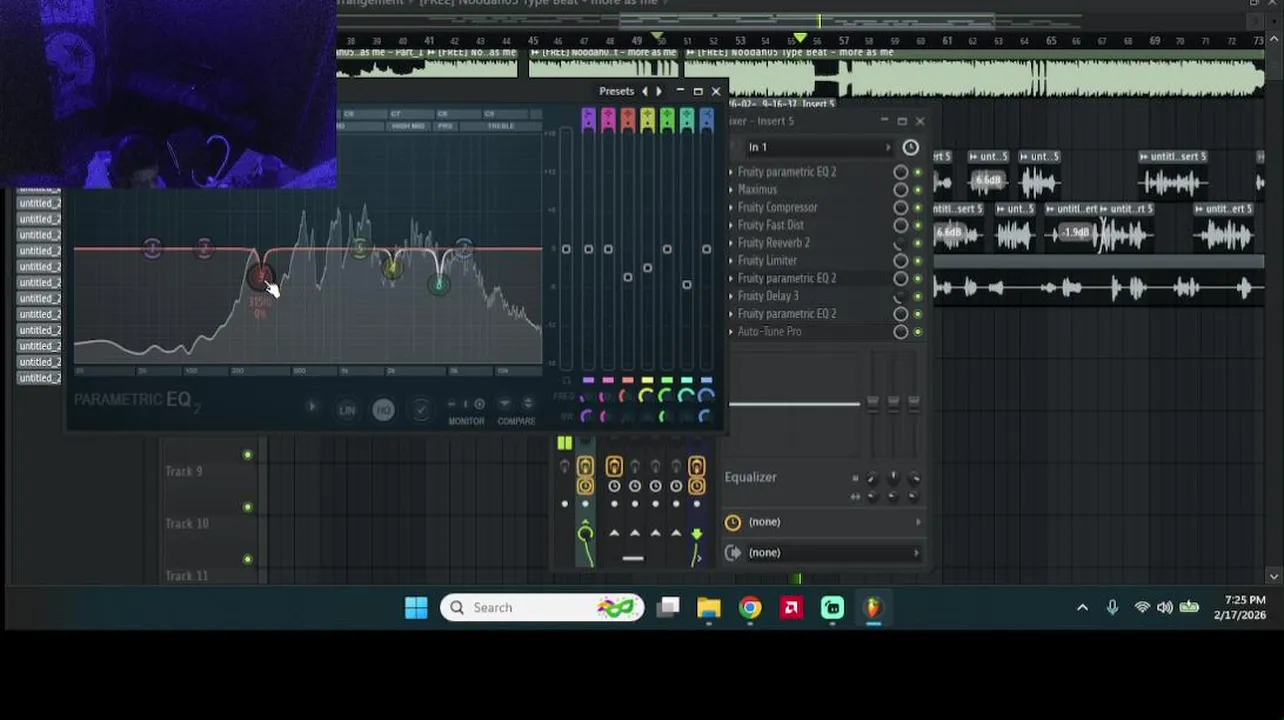Viewport: 1284px width, 720px height.
Task: Open Auto-Tune Pro effect slot
Action: tap(769, 332)
